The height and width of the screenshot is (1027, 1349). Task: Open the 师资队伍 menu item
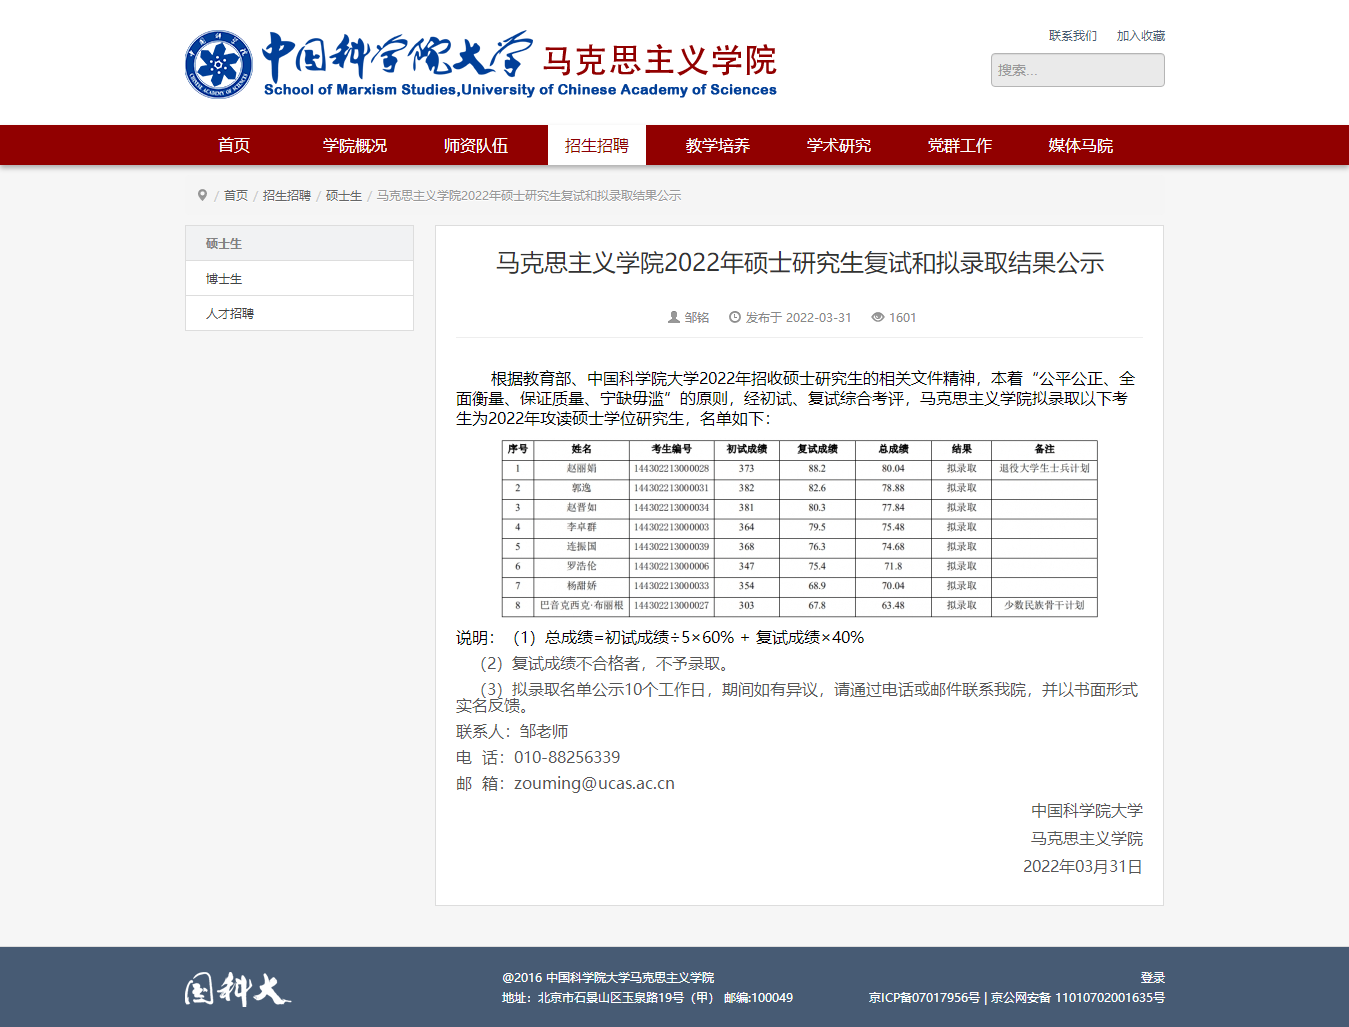click(476, 145)
